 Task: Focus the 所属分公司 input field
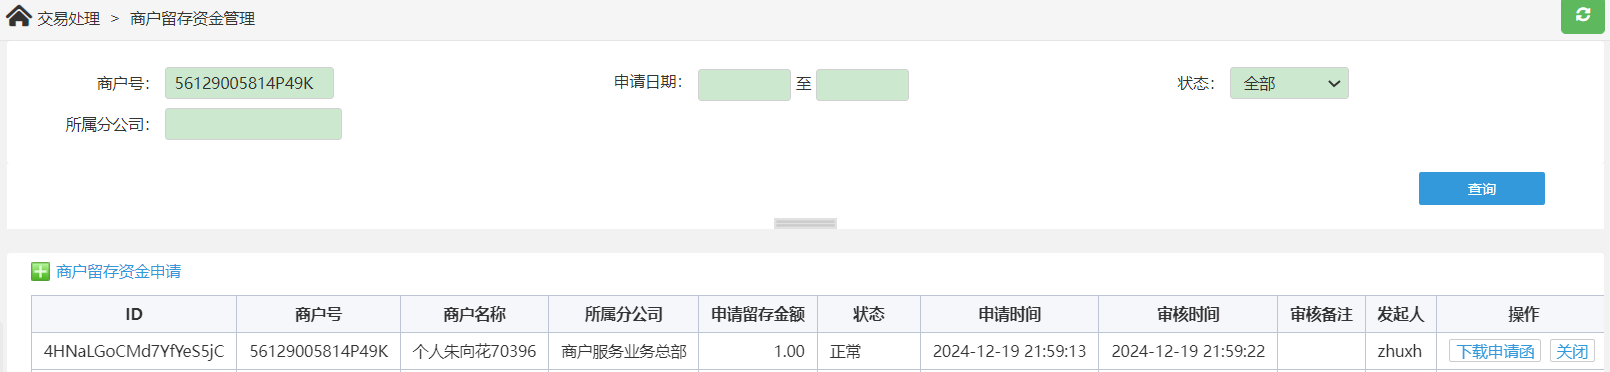pos(253,124)
